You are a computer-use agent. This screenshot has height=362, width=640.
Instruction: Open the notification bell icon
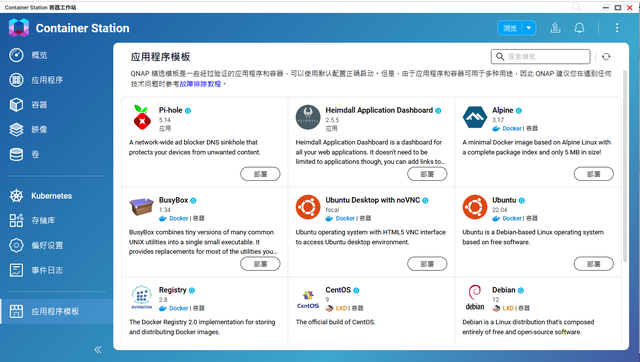pos(579,28)
